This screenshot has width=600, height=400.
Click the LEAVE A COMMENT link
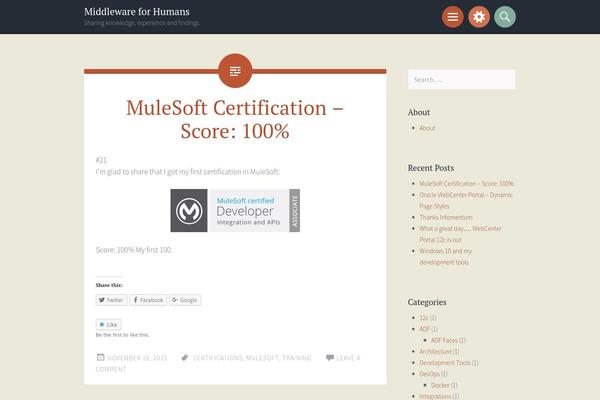click(x=348, y=358)
